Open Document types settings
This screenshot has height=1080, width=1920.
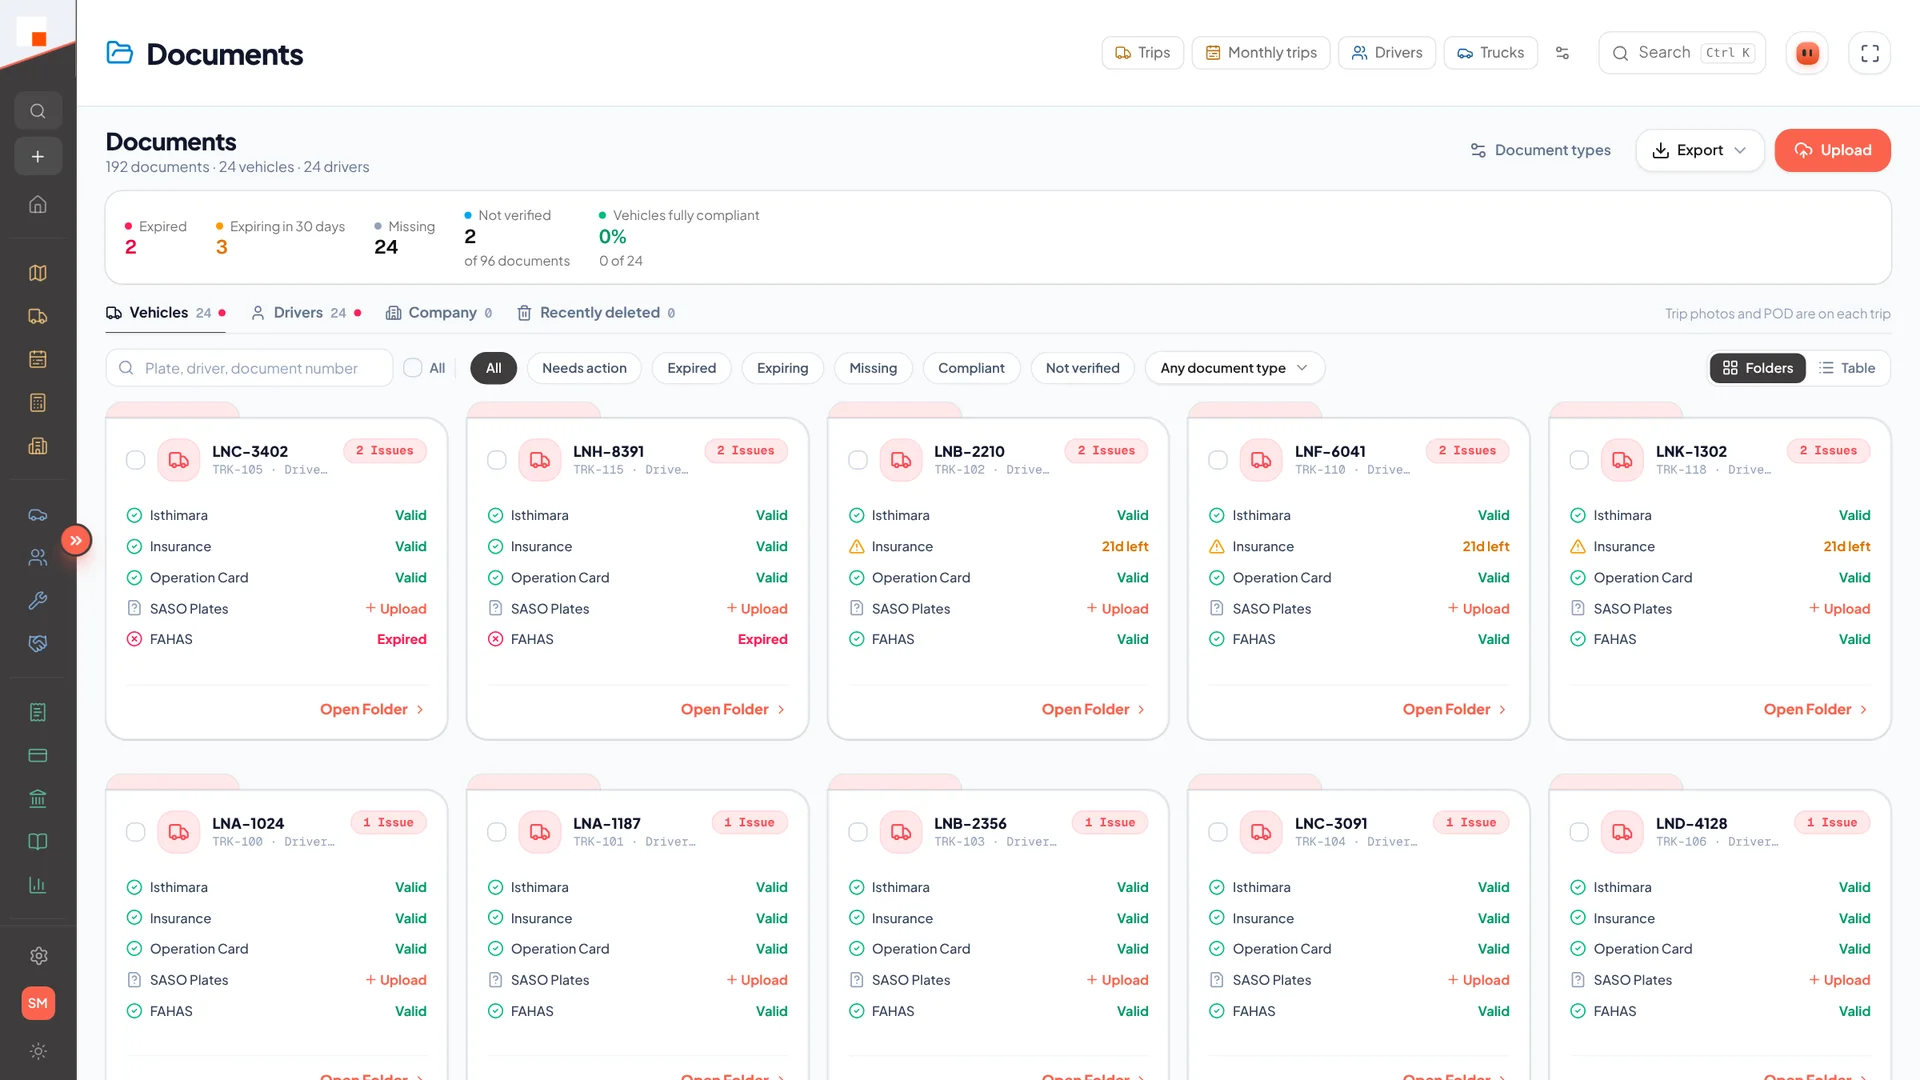(1540, 150)
